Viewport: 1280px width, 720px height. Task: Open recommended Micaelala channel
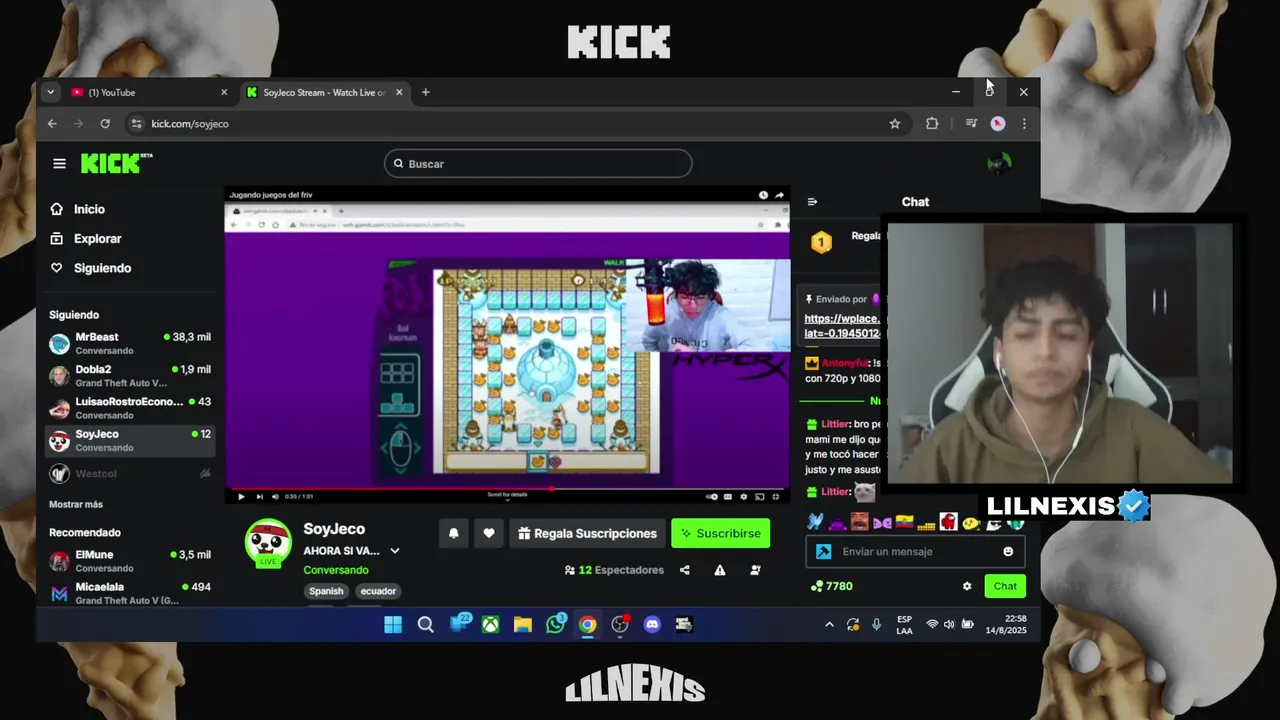point(130,592)
